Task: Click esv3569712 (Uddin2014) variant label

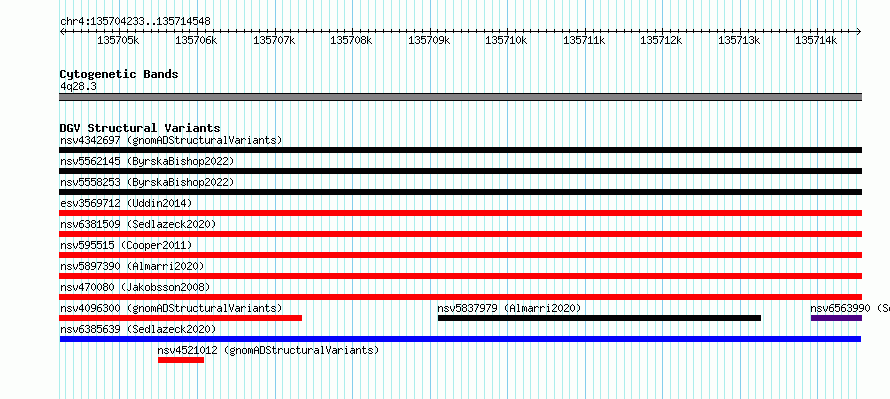Action: [126, 203]
